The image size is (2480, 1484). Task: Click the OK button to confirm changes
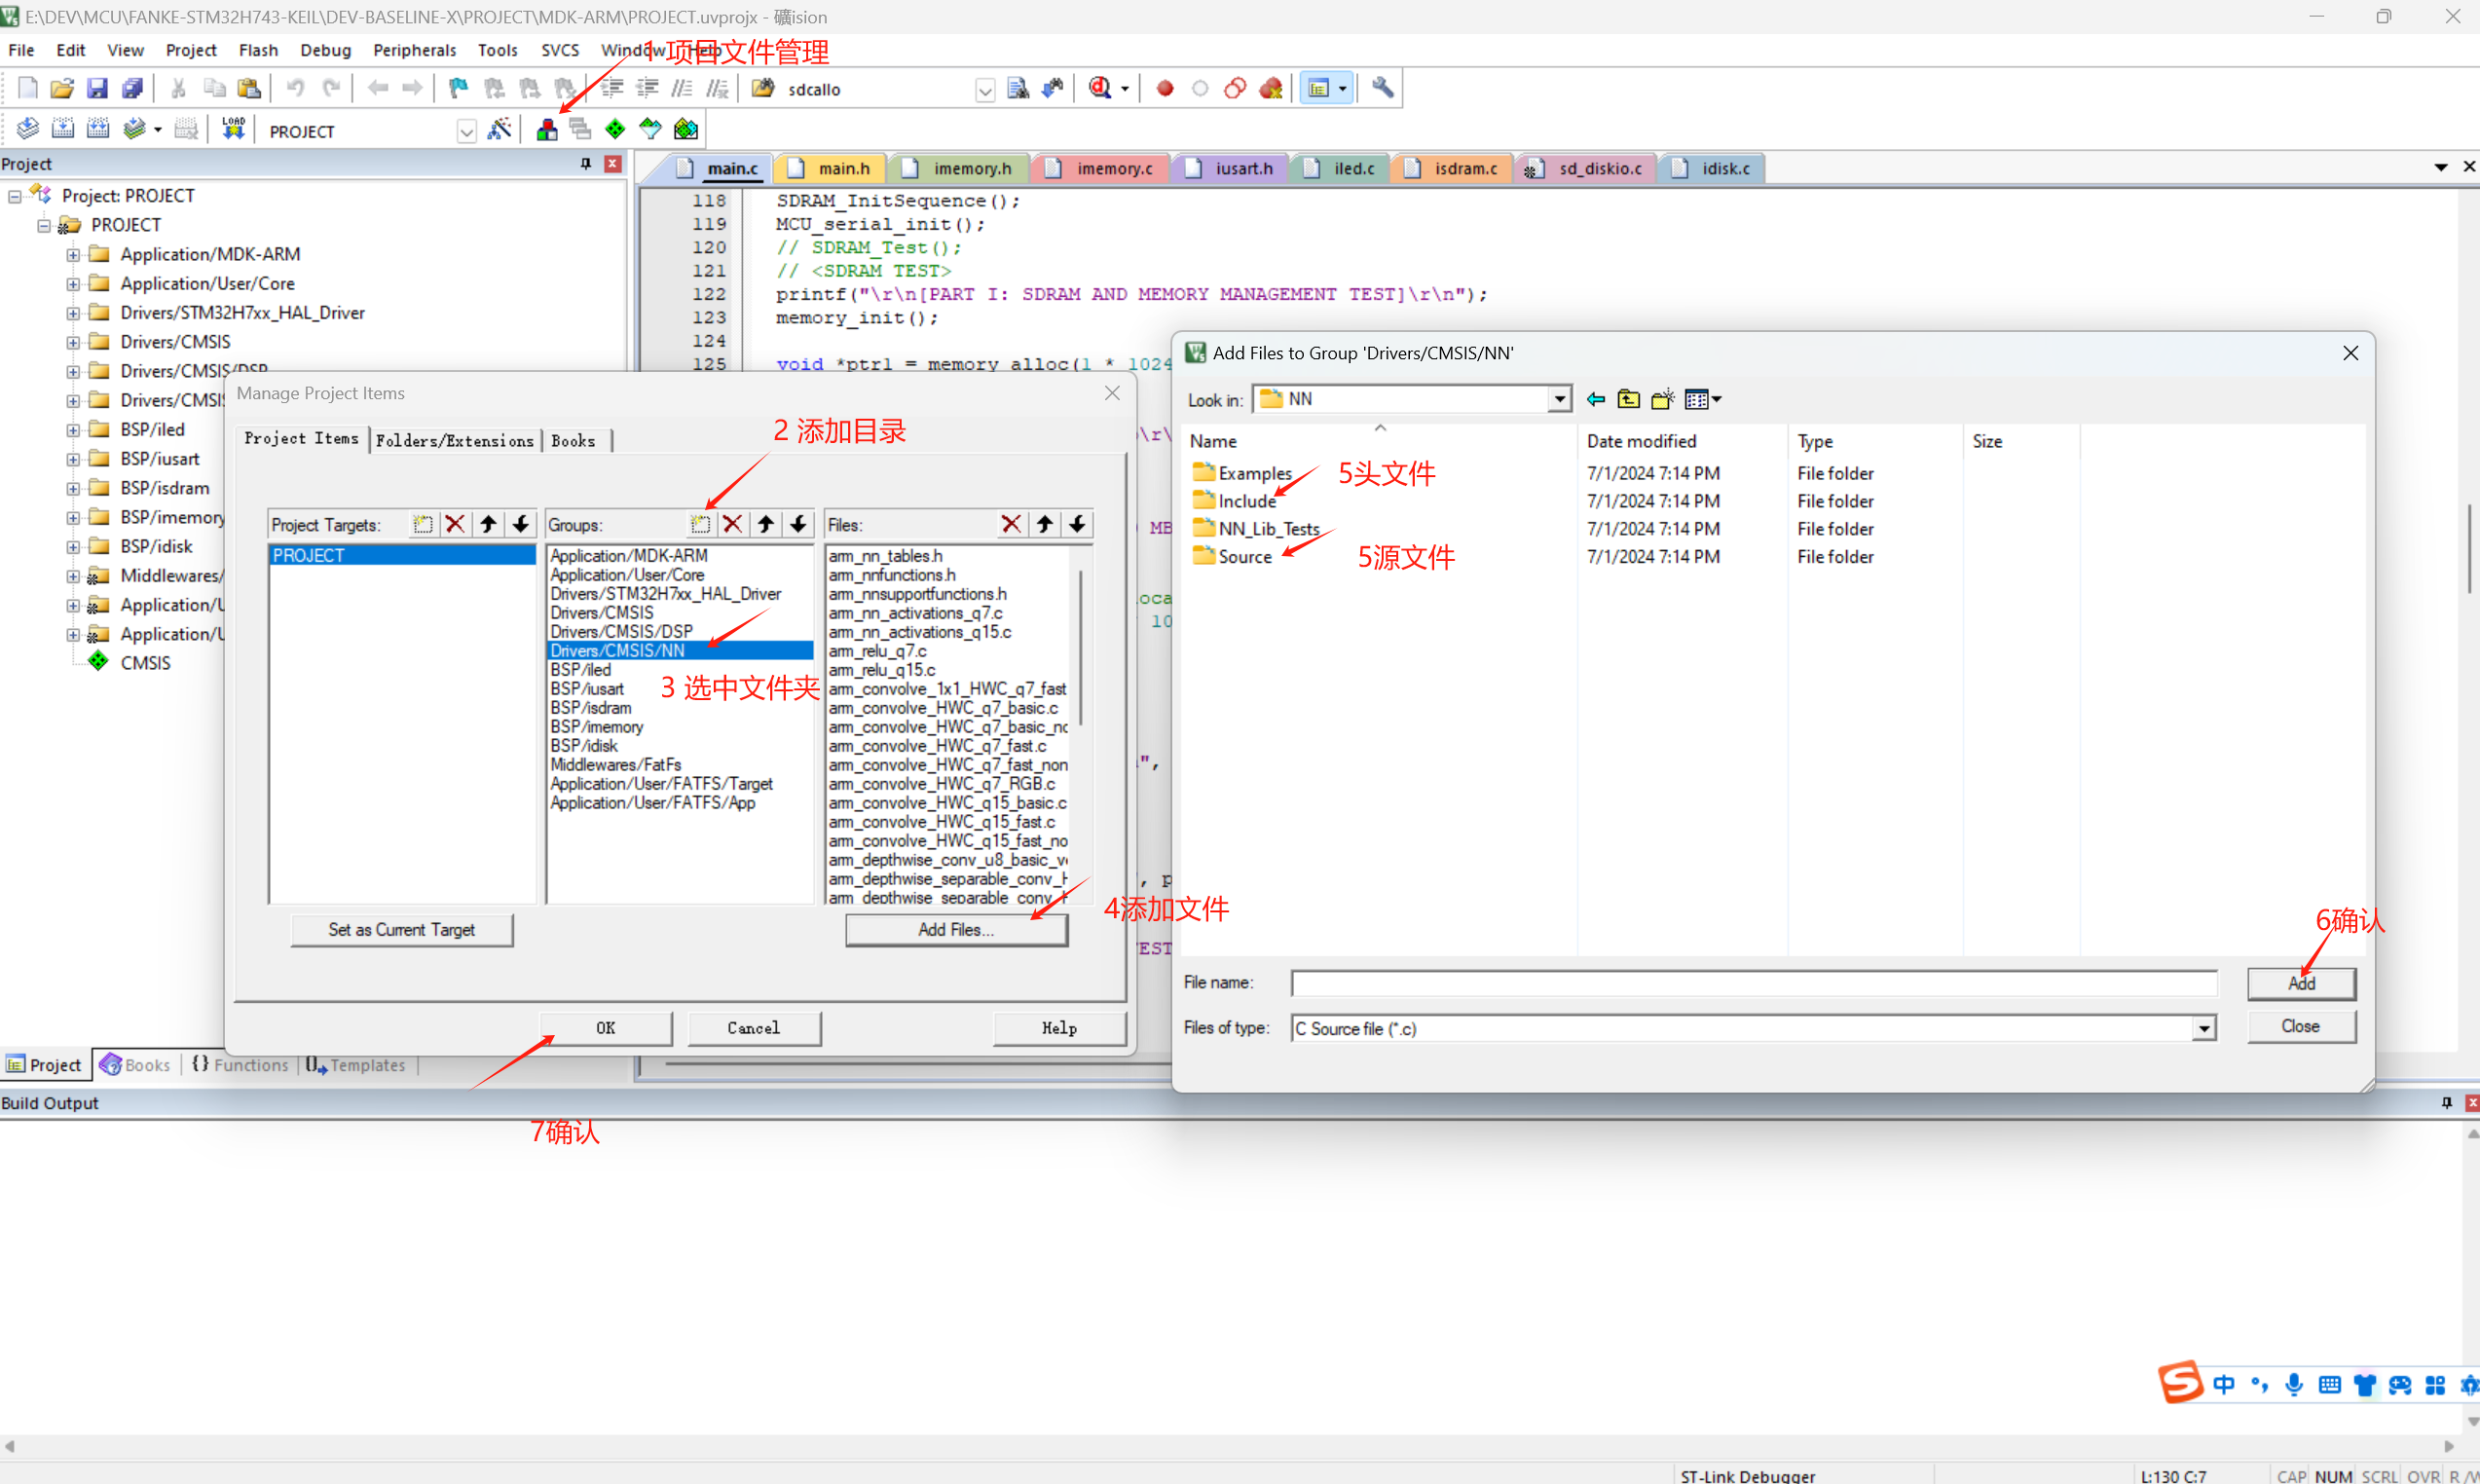point(606,1024)
